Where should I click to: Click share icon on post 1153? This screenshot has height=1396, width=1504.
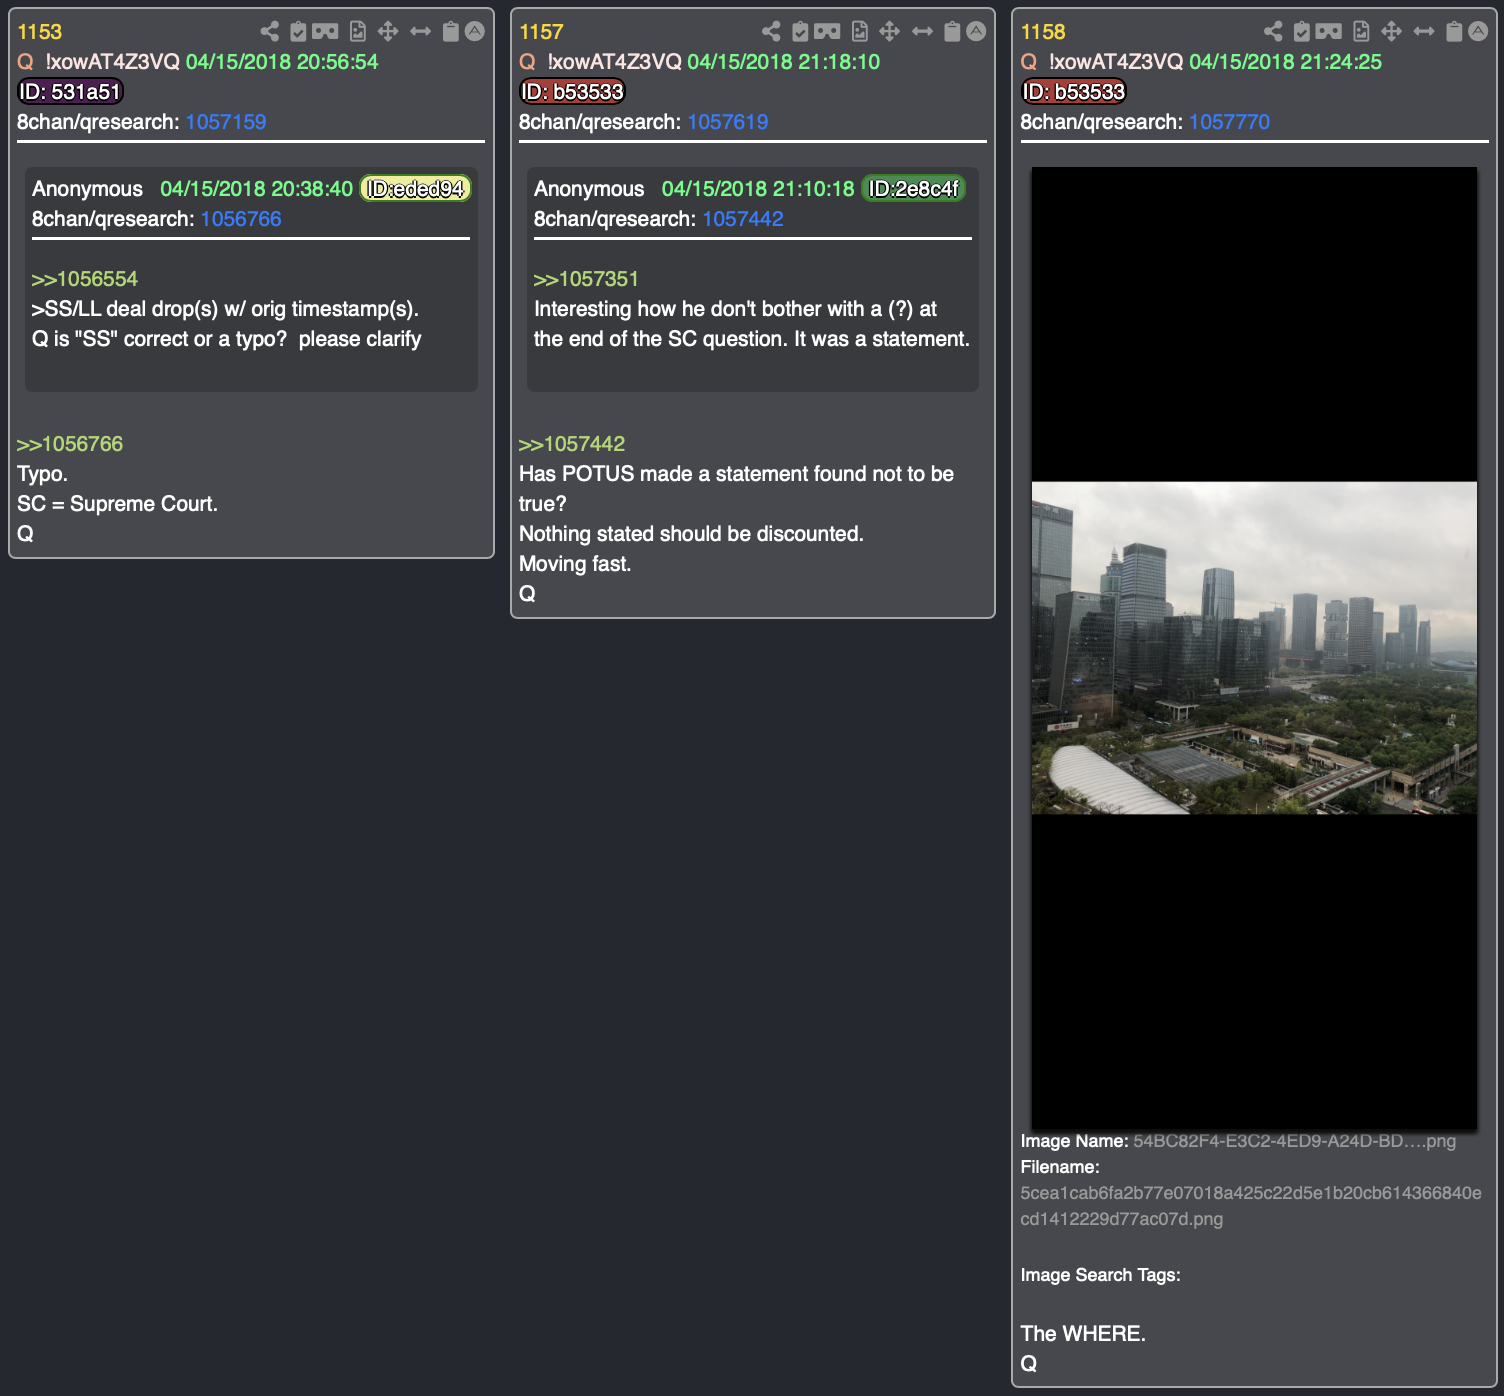coord(269,32)
